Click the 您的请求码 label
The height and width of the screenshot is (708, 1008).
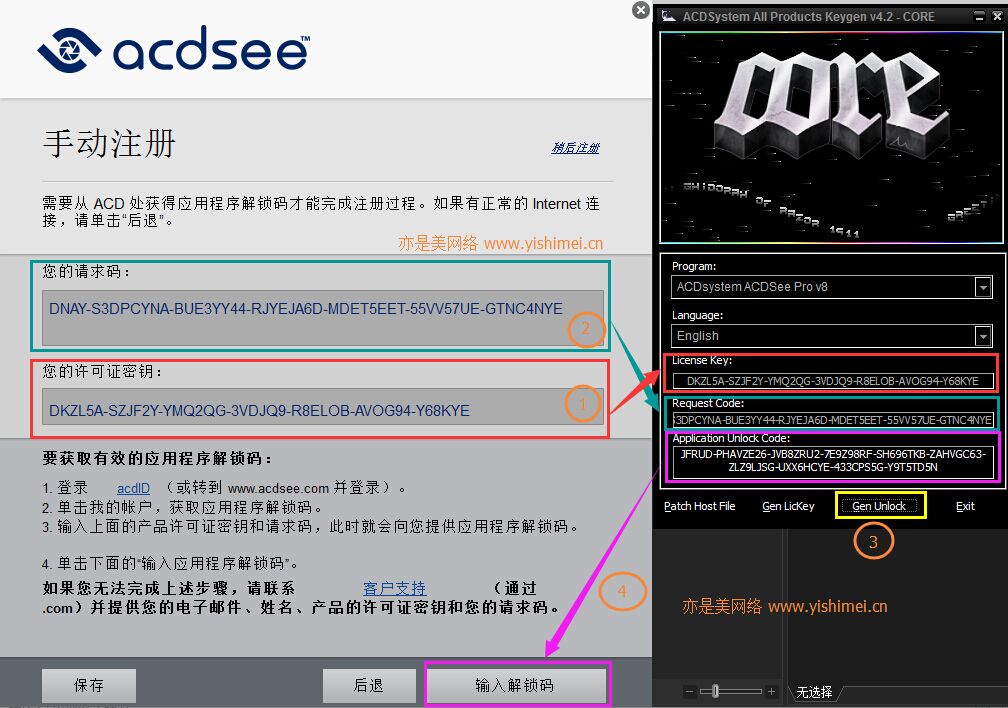click(x=87, y=272)
